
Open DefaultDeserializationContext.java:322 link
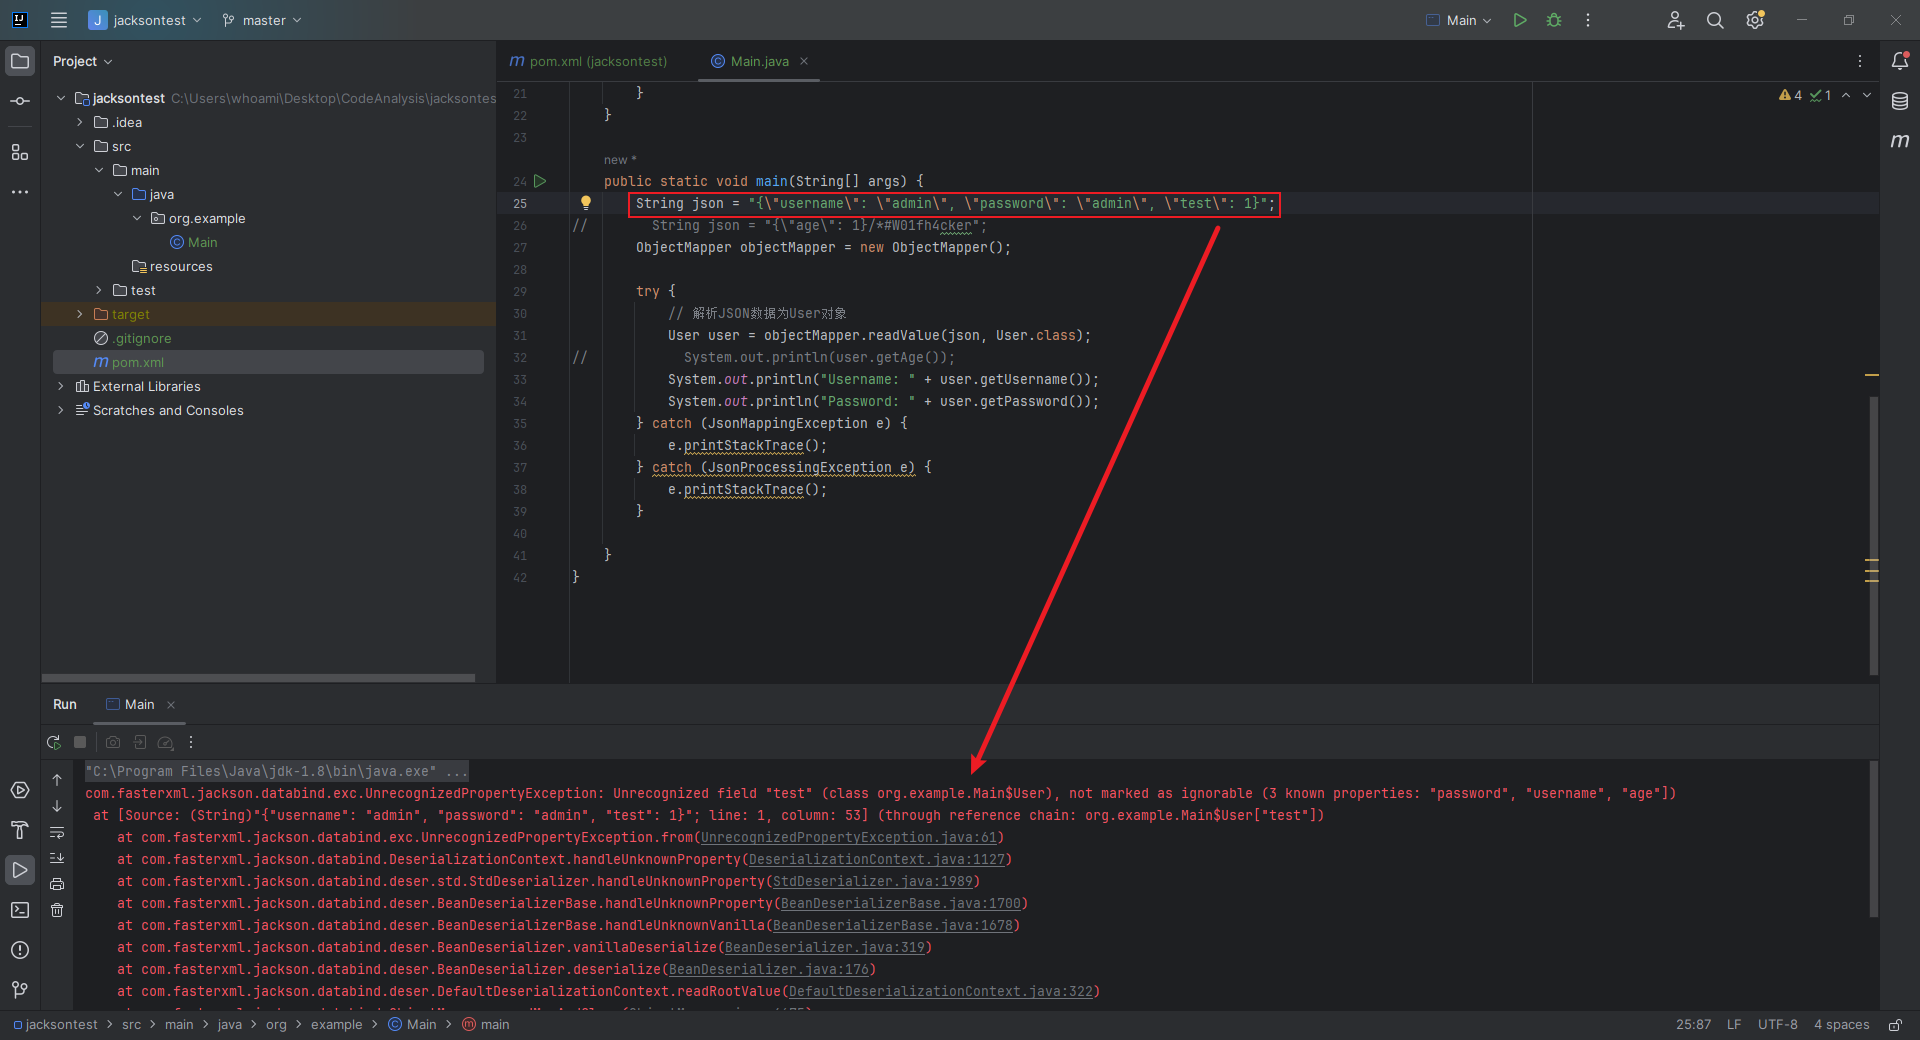(941, 991)
